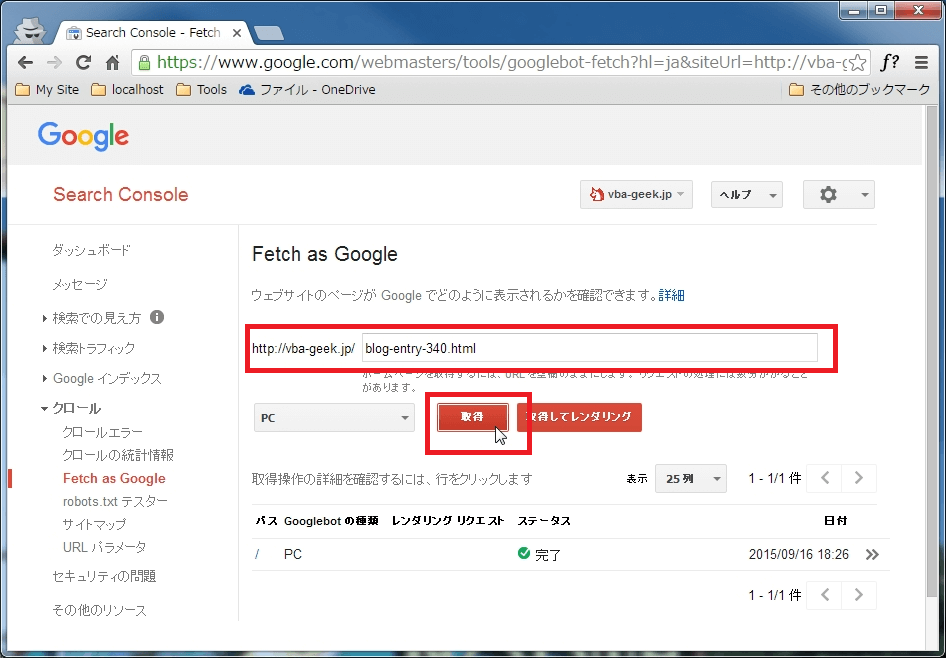Click the green checkmark next to 完了 status
Screen dimensions: 946x658
click(523, 553)
